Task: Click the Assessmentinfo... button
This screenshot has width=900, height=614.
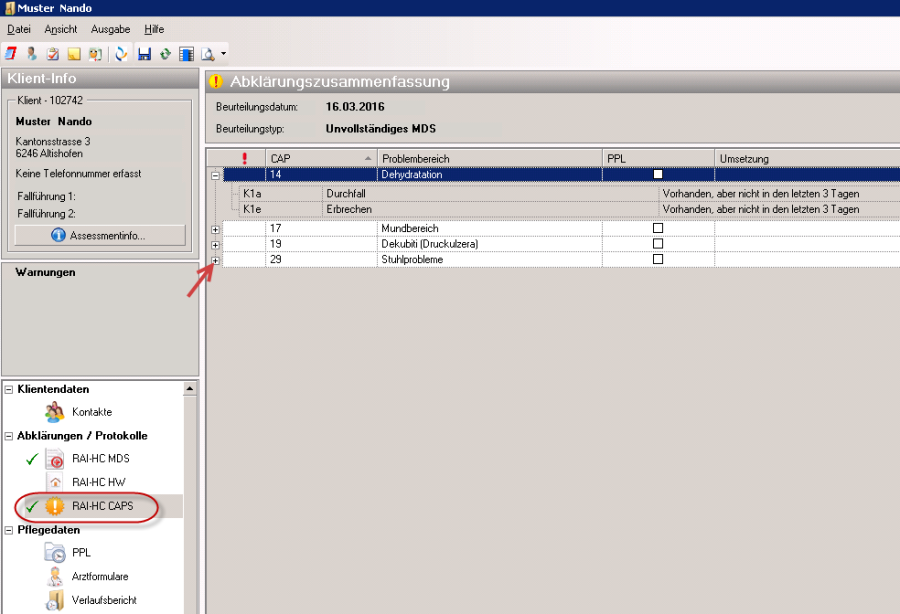Action: [100, 236]
